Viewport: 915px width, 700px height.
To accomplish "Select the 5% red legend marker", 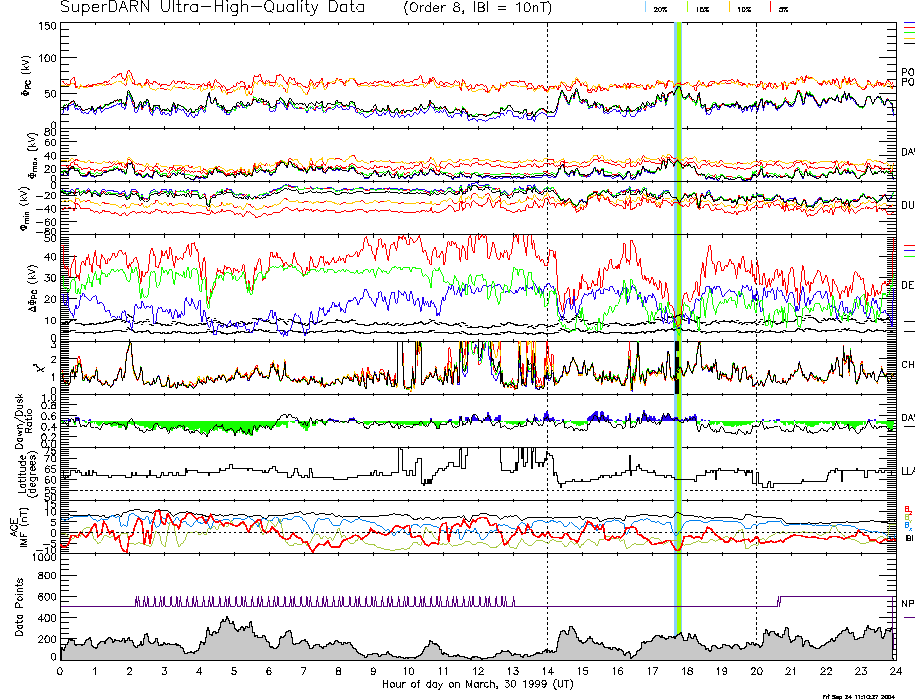I will coord(771,8).
